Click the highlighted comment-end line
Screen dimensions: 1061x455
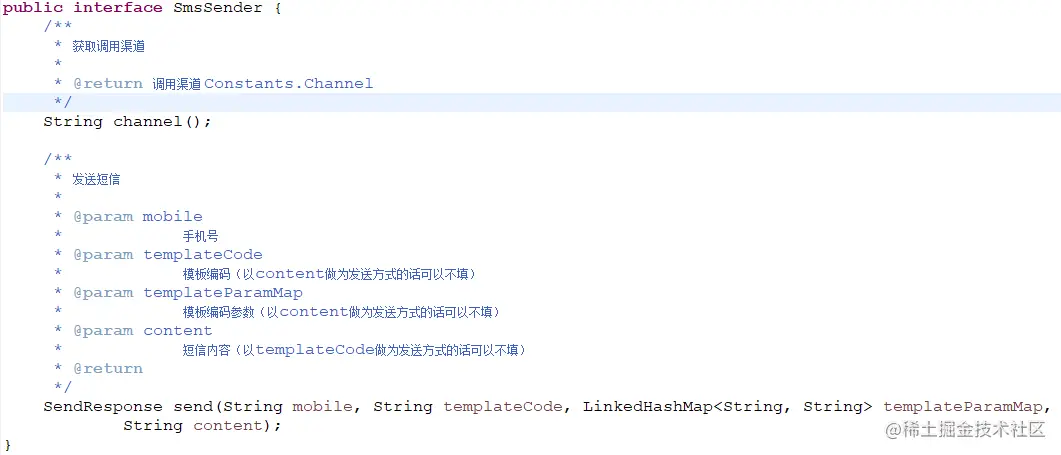click(63, 103)
